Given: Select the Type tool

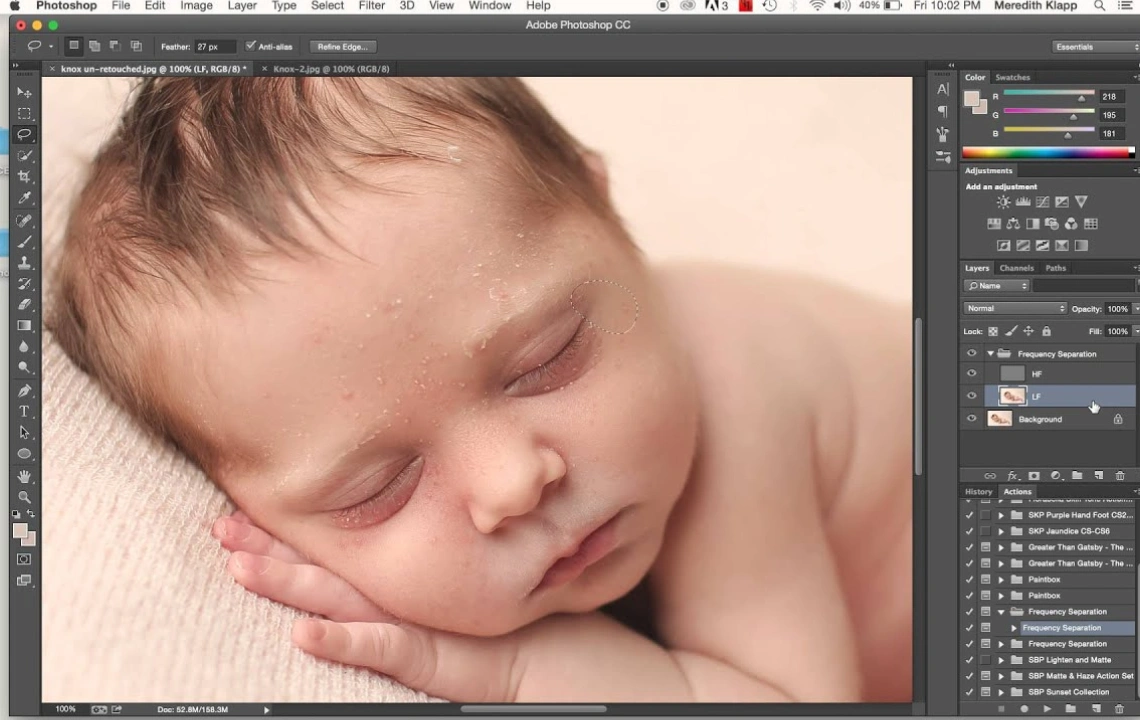Looking at the screenshot, I should 25,411.
